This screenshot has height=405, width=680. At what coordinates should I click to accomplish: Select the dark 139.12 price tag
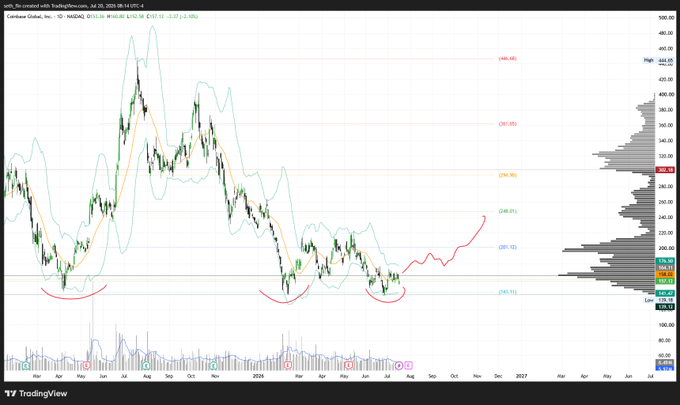point(665,307)
